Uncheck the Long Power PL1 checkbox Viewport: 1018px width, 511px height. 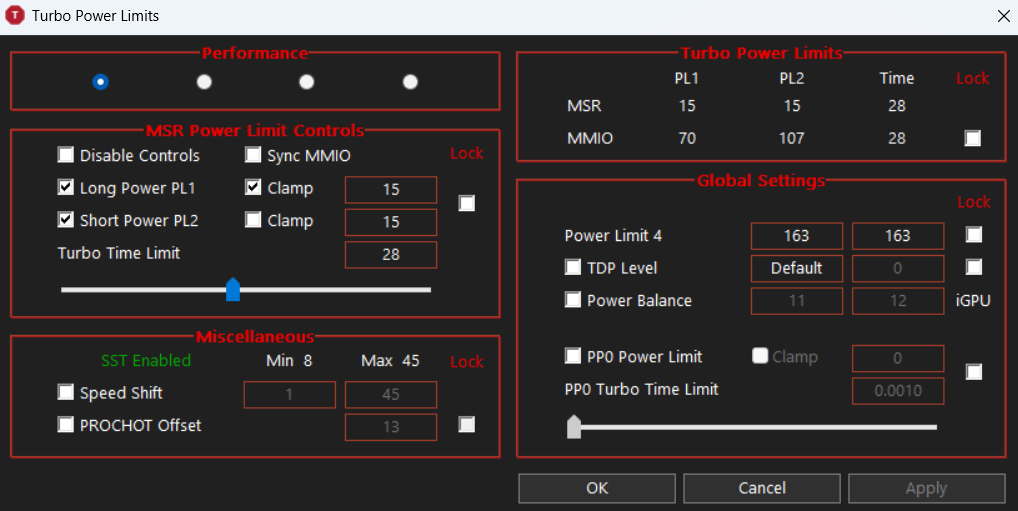point(66,187)
